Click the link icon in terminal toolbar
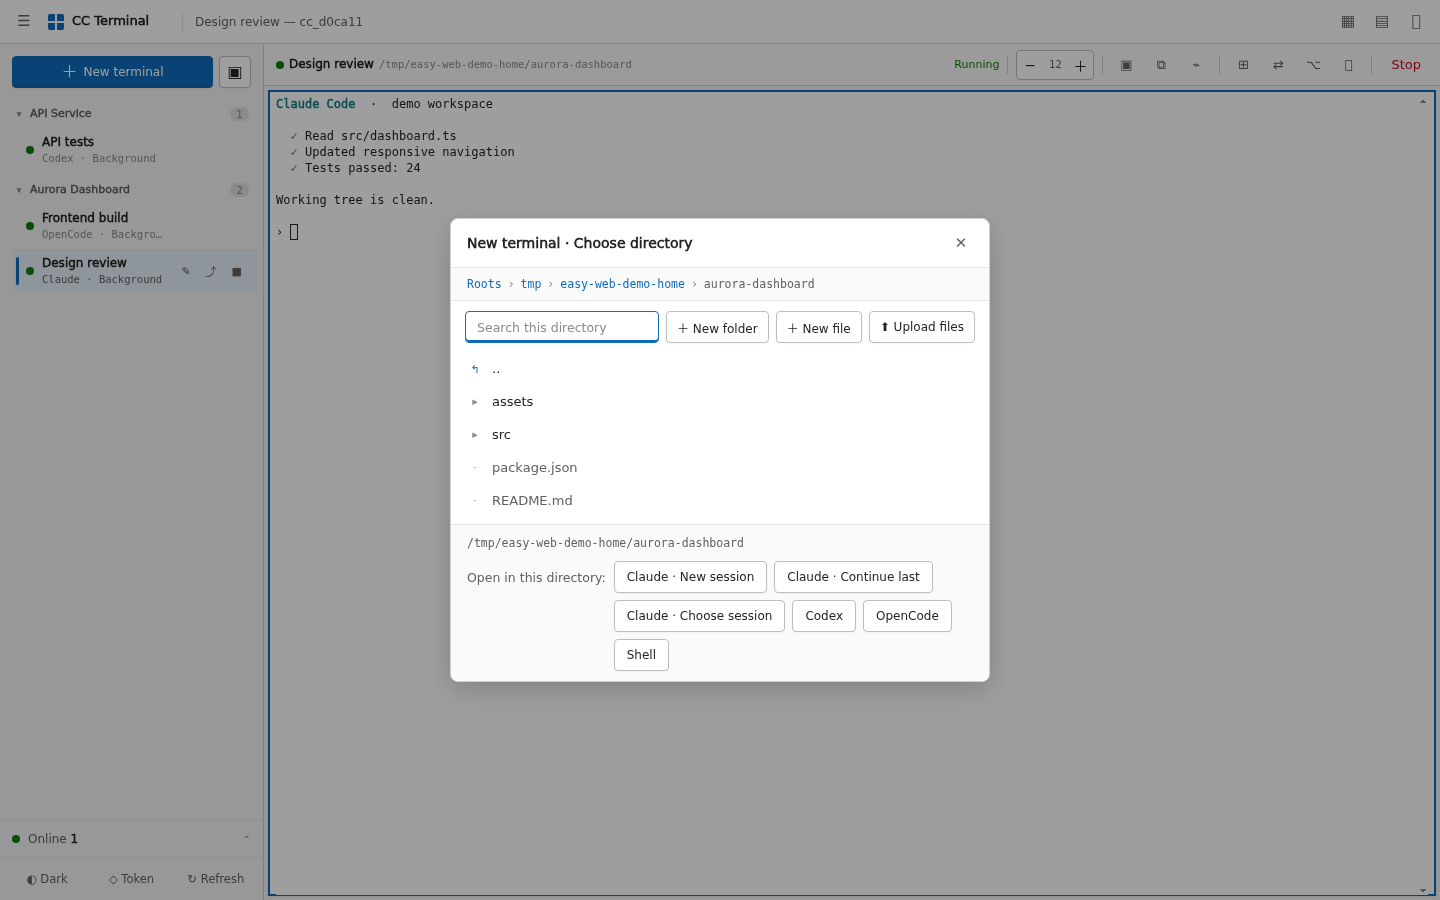Viewport: 1440px width, 900px height. [x=1196, y=65]
